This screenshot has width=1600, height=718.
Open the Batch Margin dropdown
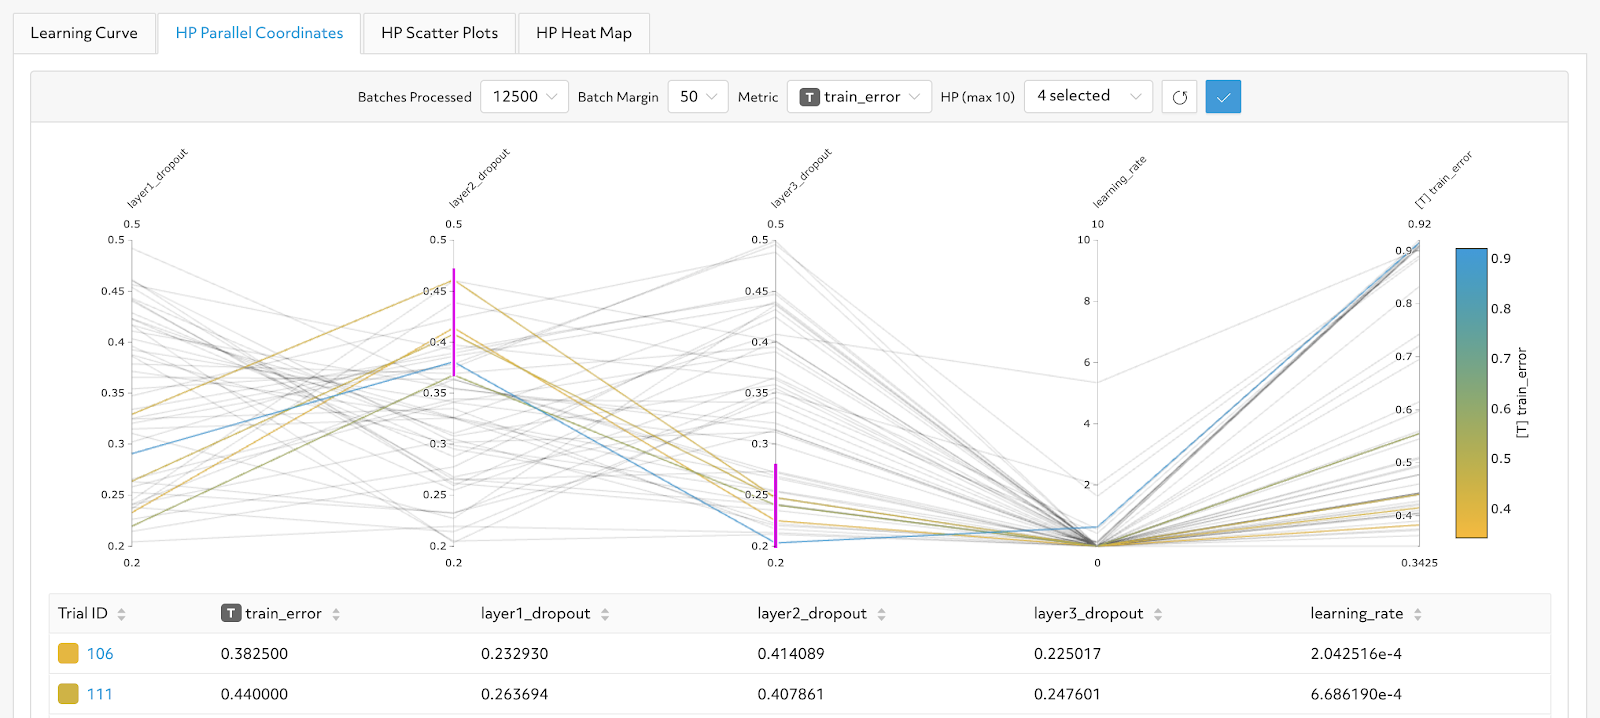(698, 97)
